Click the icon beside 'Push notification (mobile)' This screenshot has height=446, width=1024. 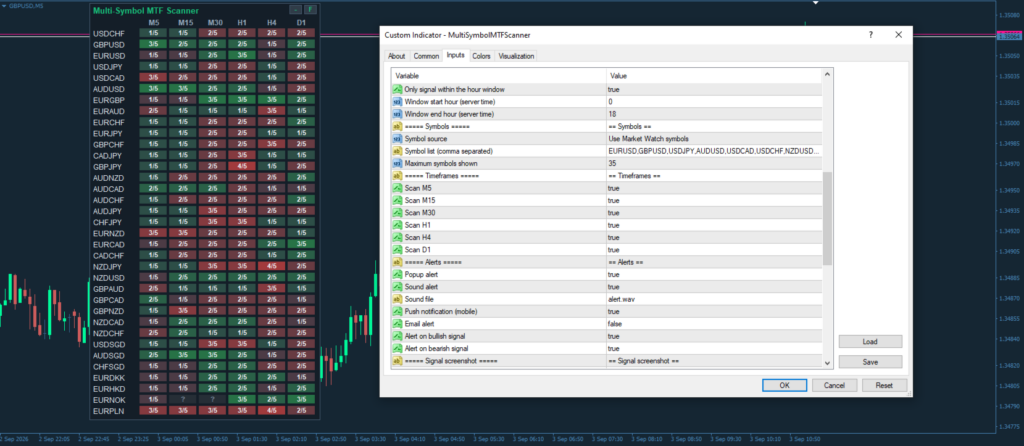point(397,311)
